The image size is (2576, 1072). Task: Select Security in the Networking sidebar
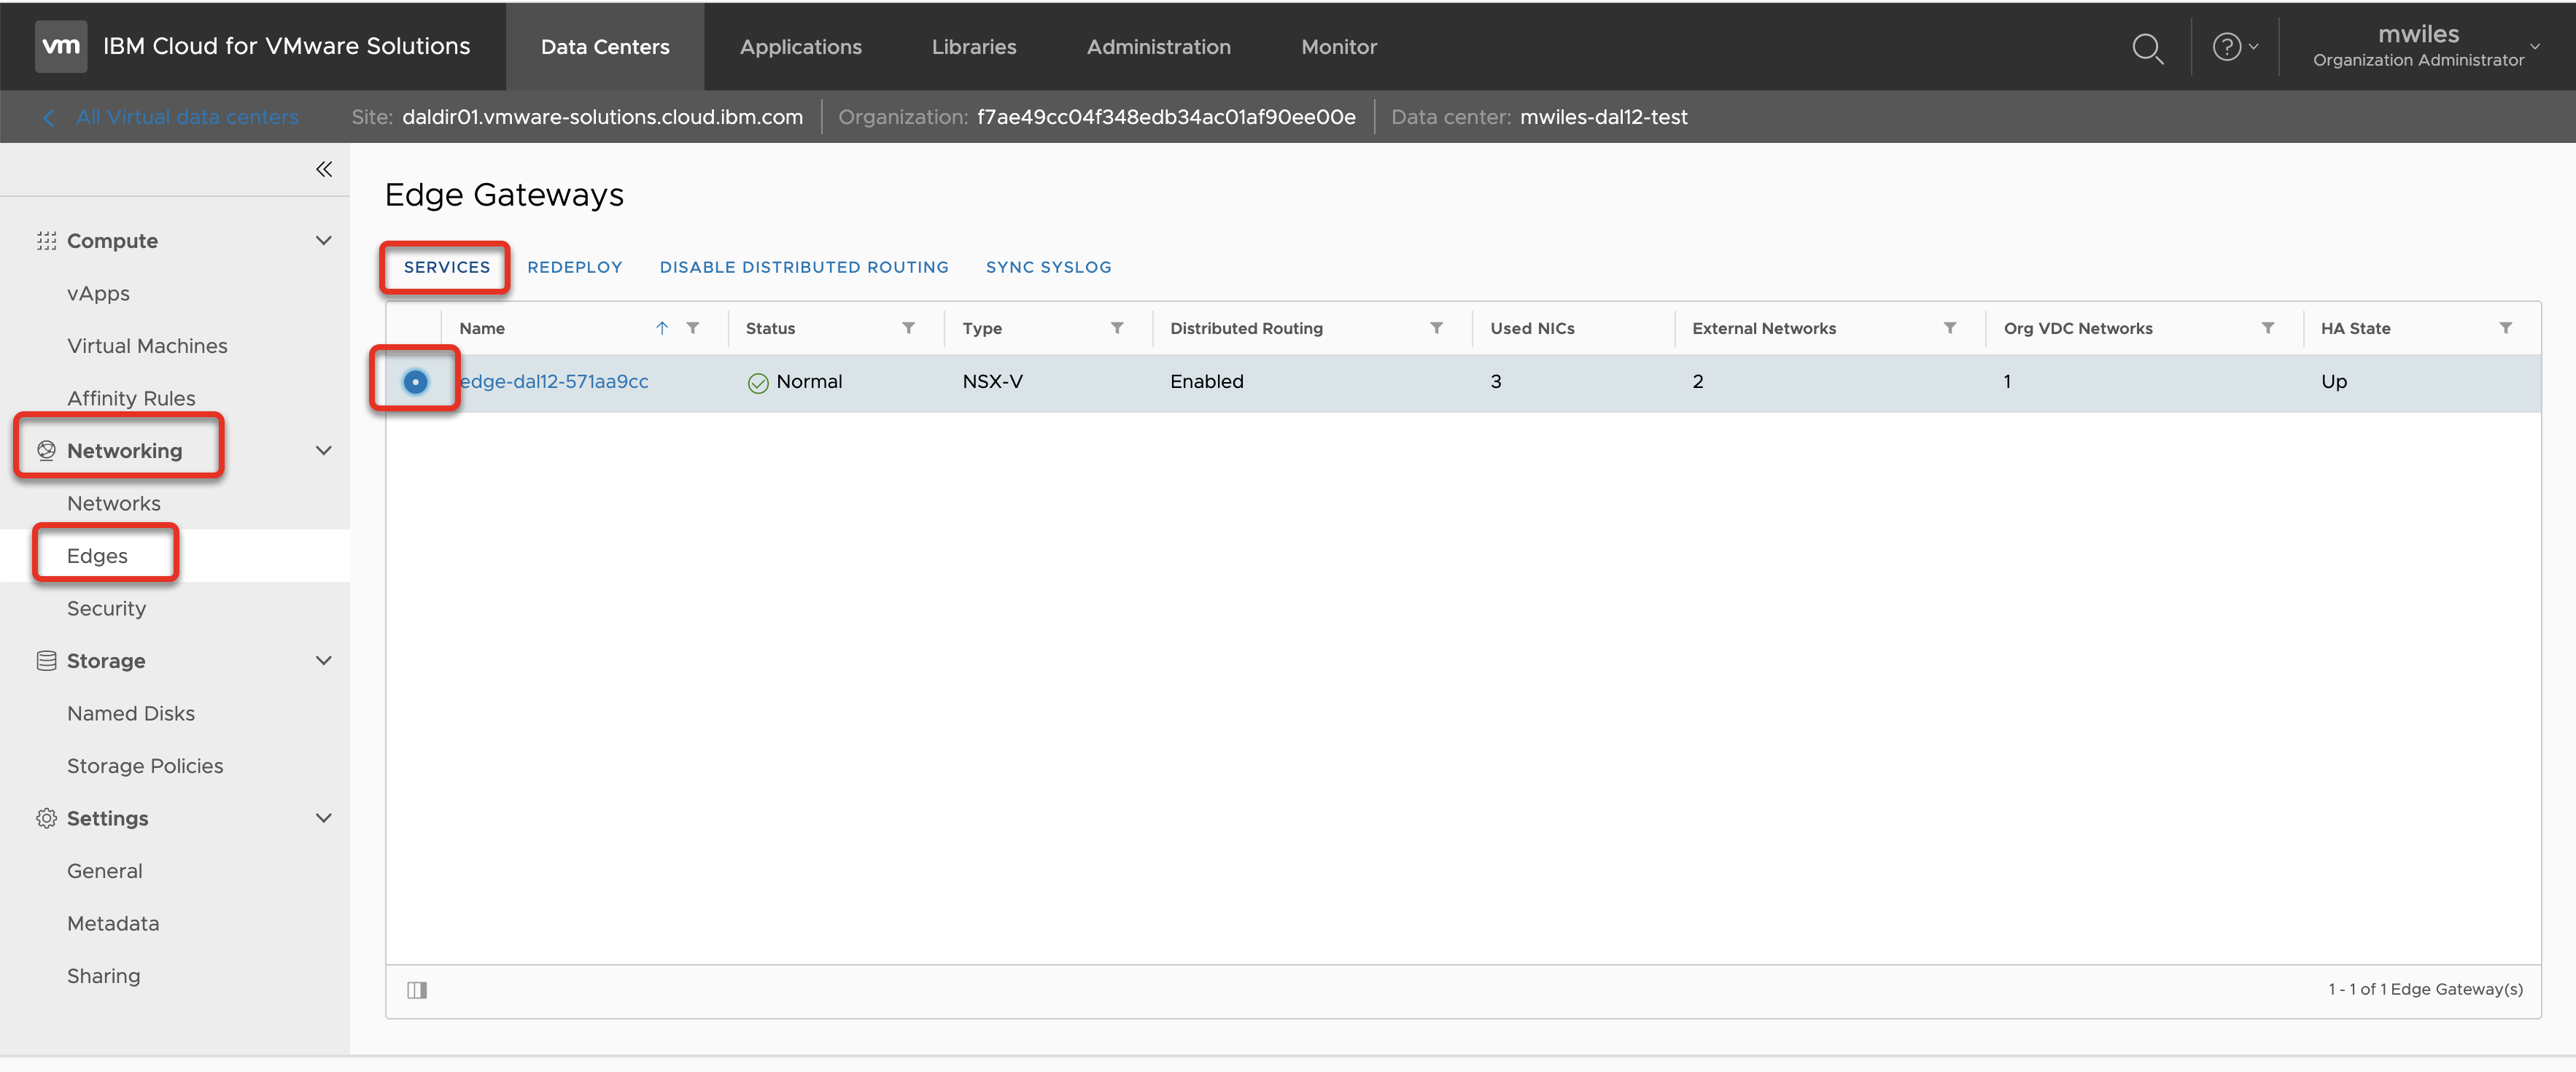pyautogui.click(x=106, y=608)
